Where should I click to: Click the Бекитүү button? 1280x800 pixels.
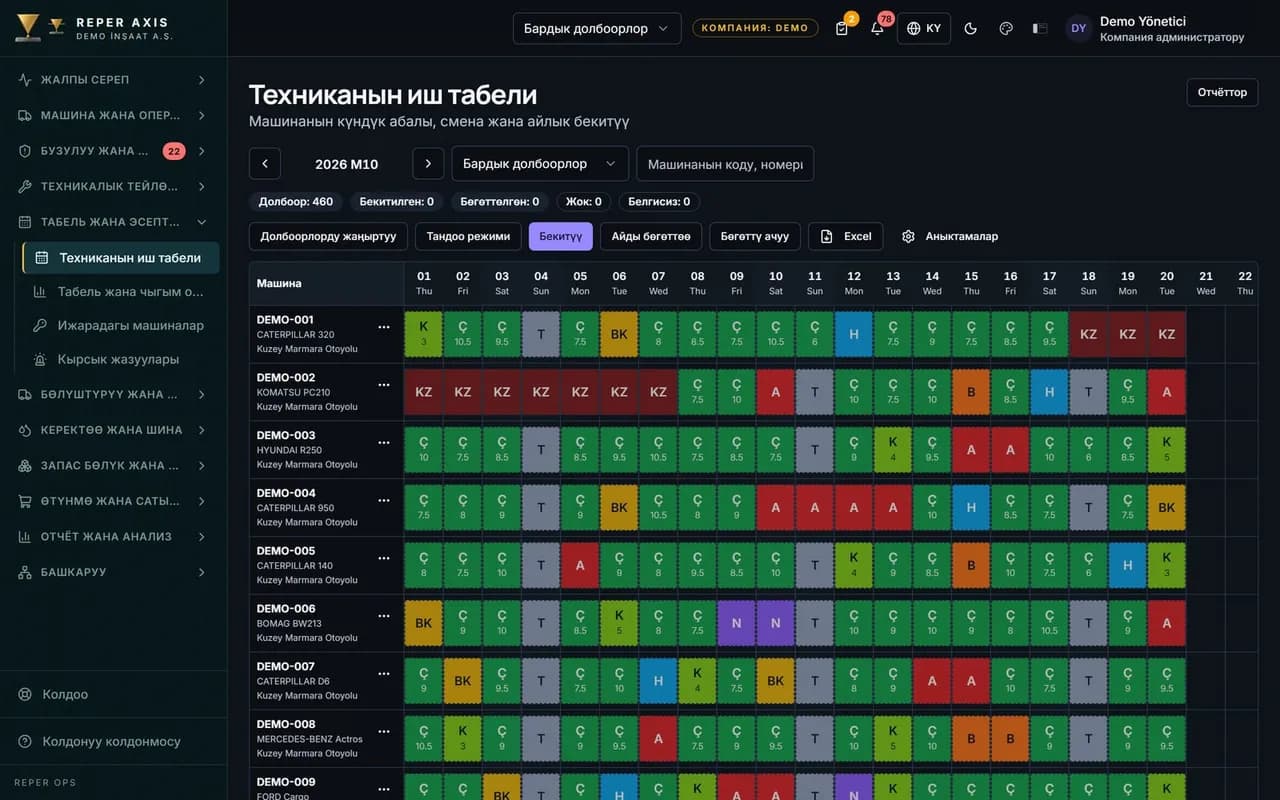(561, 236)
